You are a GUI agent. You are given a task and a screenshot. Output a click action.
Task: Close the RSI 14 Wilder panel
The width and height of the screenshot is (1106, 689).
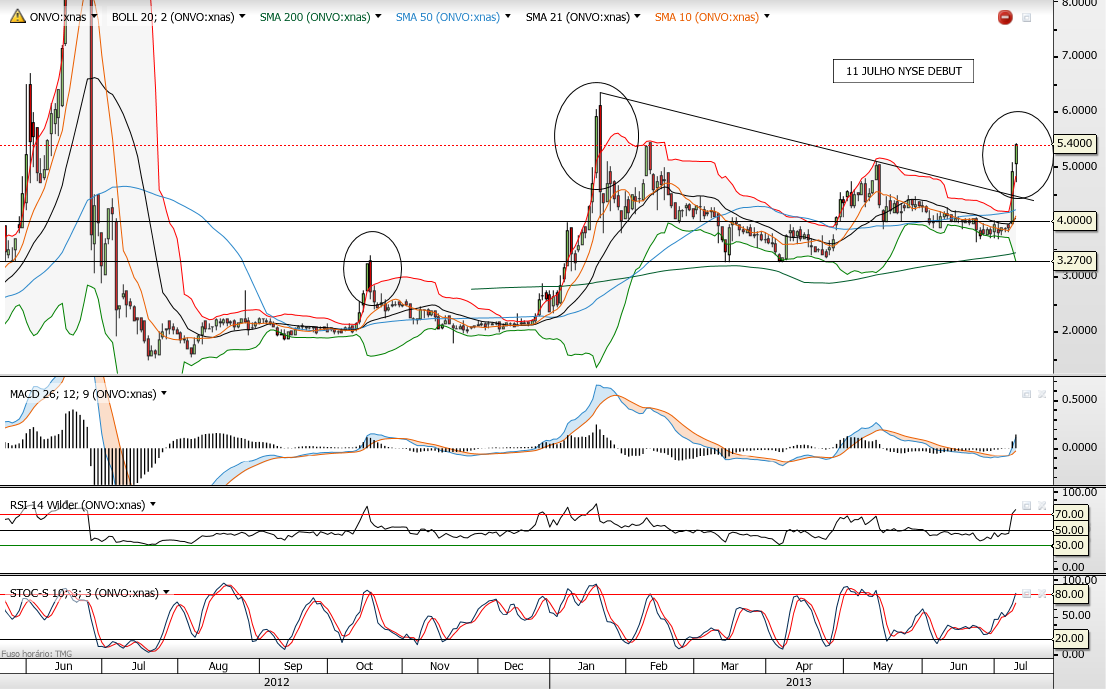click(x=1042, y=506)
